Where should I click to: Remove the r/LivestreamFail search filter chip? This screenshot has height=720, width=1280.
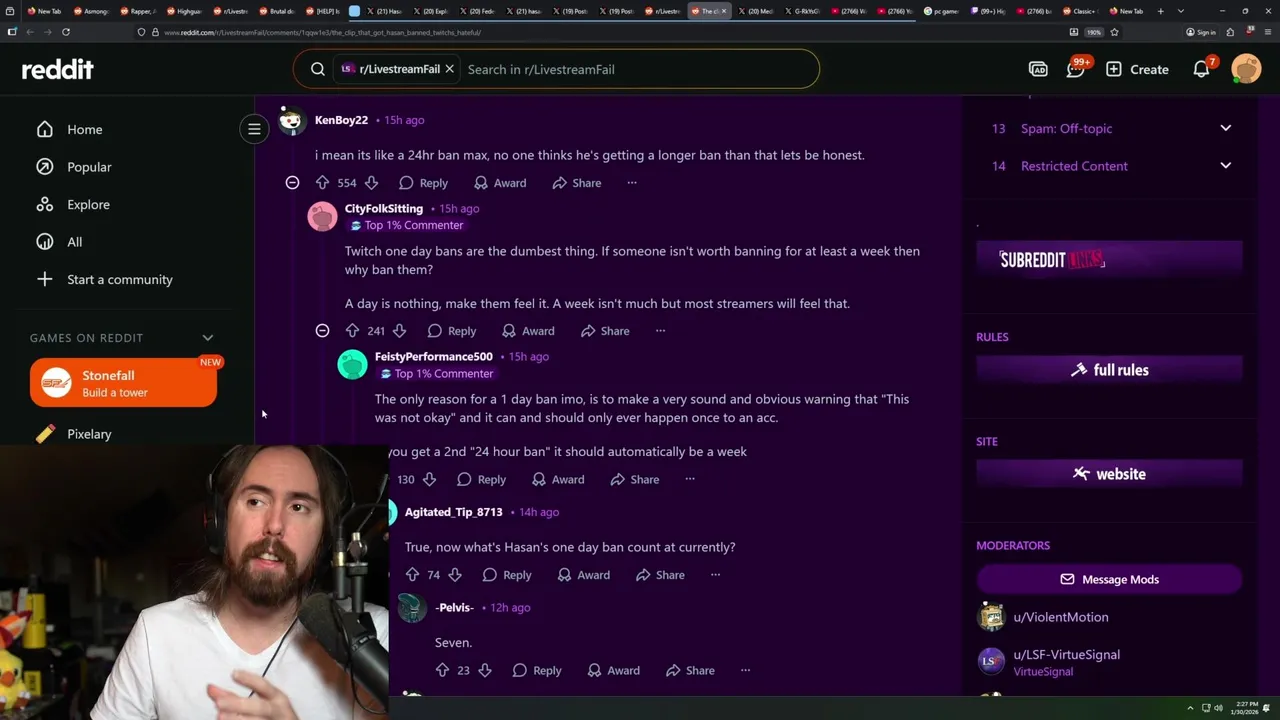point(449,69)
